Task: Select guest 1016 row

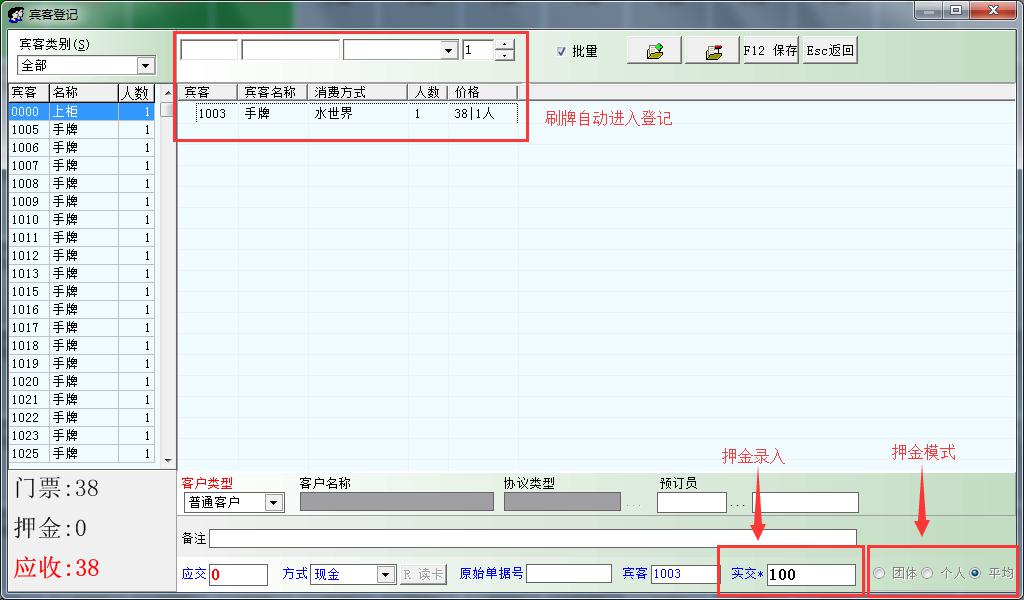Action: point(82,309)
